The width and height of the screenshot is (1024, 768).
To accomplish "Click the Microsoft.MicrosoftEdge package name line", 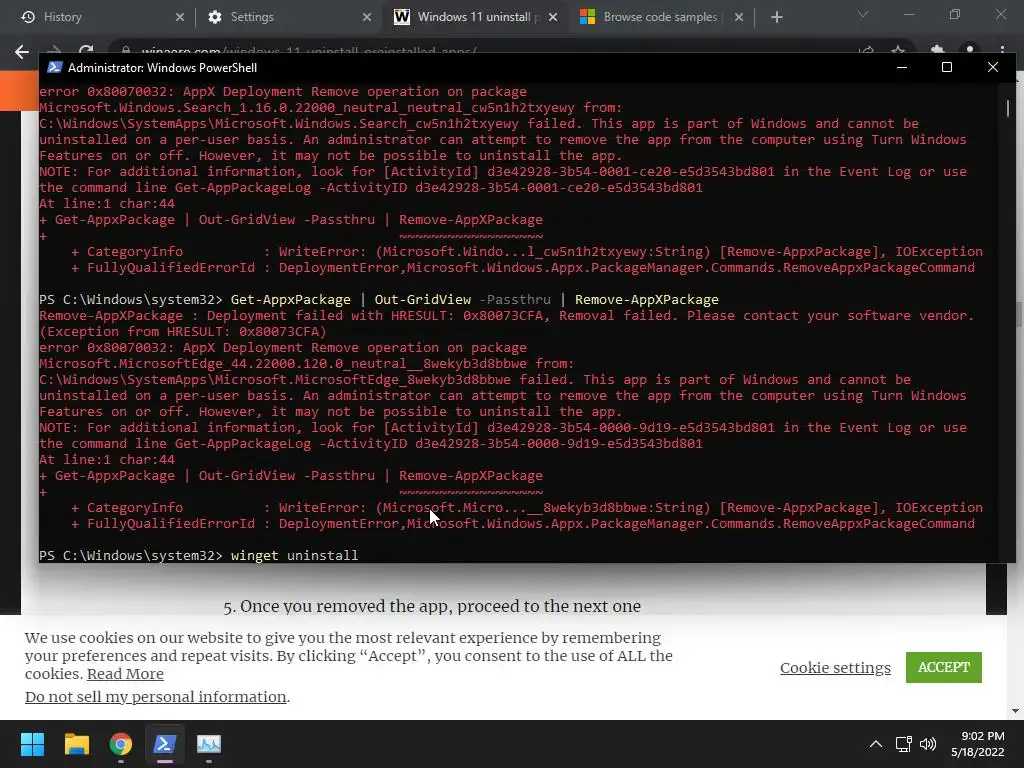I will (306, 364).
